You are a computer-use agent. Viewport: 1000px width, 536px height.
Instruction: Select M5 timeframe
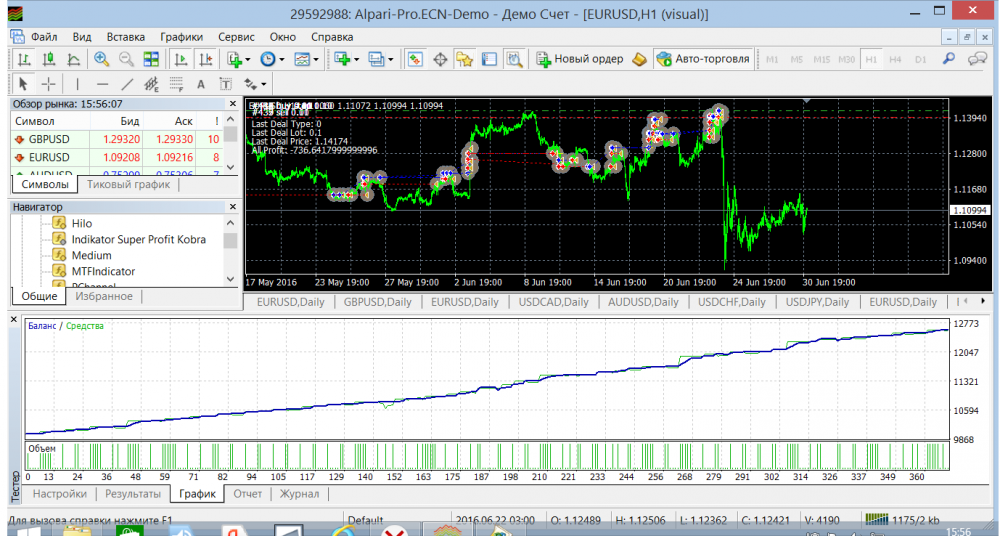click(x=797, y=59)
